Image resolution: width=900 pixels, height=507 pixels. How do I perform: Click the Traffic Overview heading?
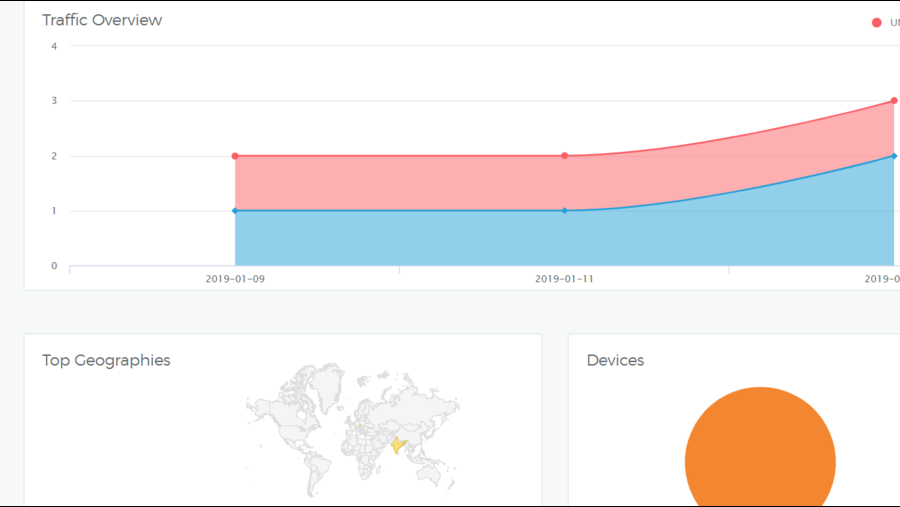pyautogui.click(x=102, y=20)
